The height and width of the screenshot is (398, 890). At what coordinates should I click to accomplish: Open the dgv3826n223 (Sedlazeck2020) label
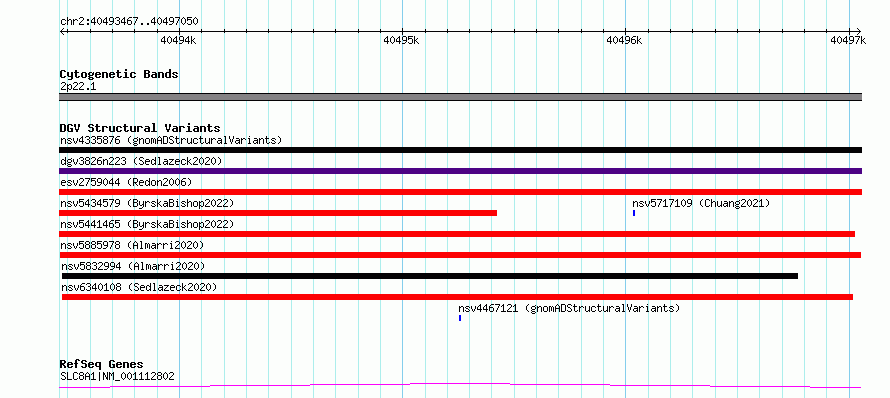141,161
